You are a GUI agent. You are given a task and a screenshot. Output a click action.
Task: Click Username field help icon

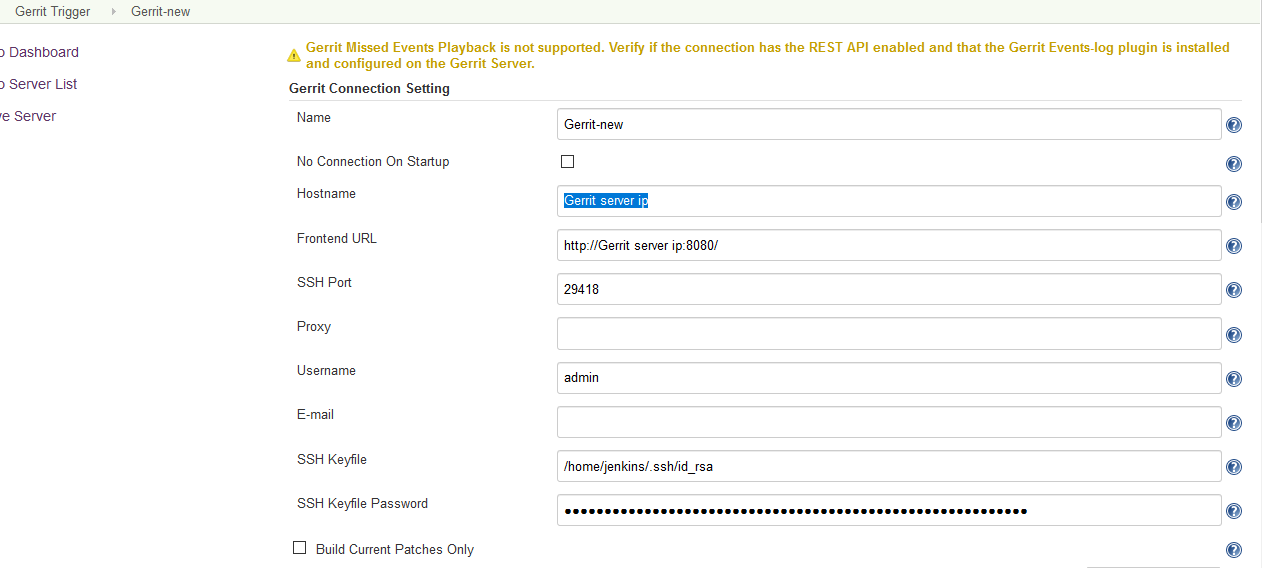(x=1234, y=379)
